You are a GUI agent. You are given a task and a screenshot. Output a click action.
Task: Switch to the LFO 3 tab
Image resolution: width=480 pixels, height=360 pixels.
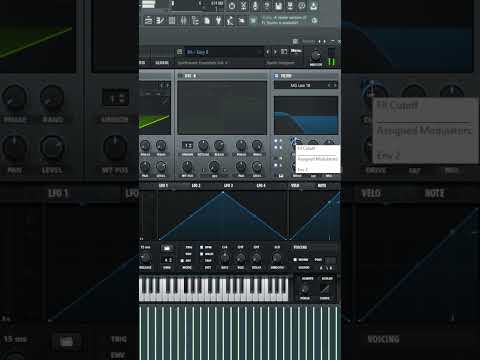(228, 186)
